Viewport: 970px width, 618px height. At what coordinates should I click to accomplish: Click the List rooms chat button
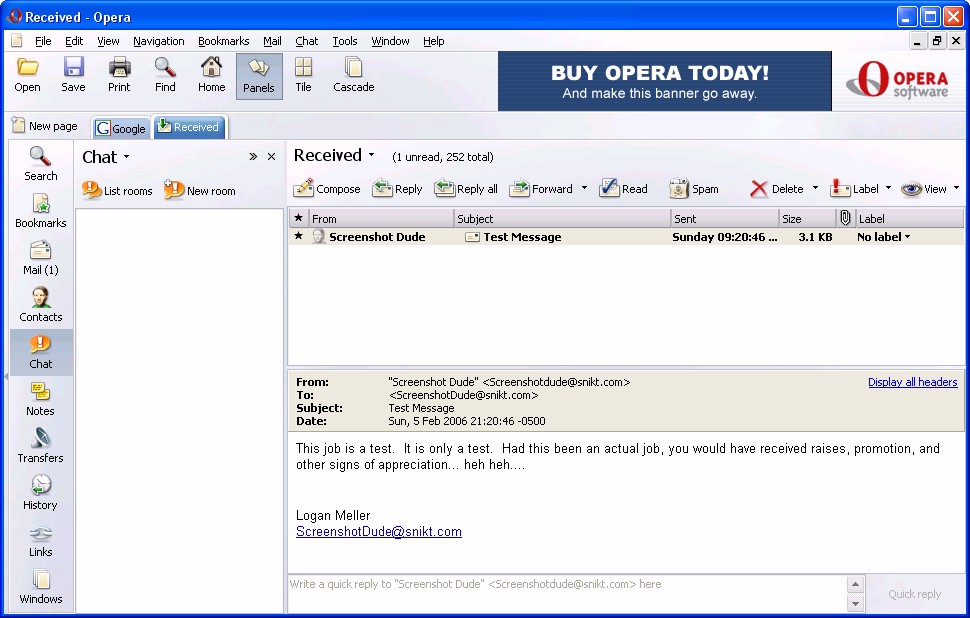(117, 190)
